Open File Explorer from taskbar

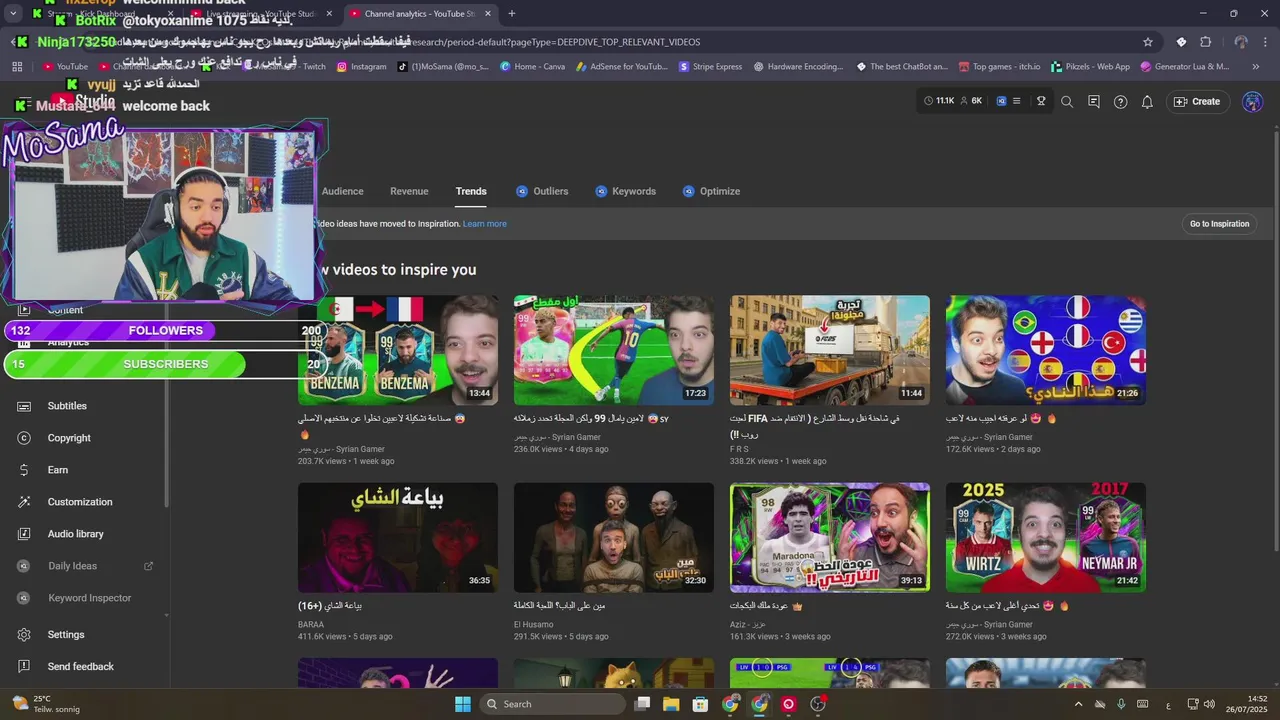pos(671,704)
